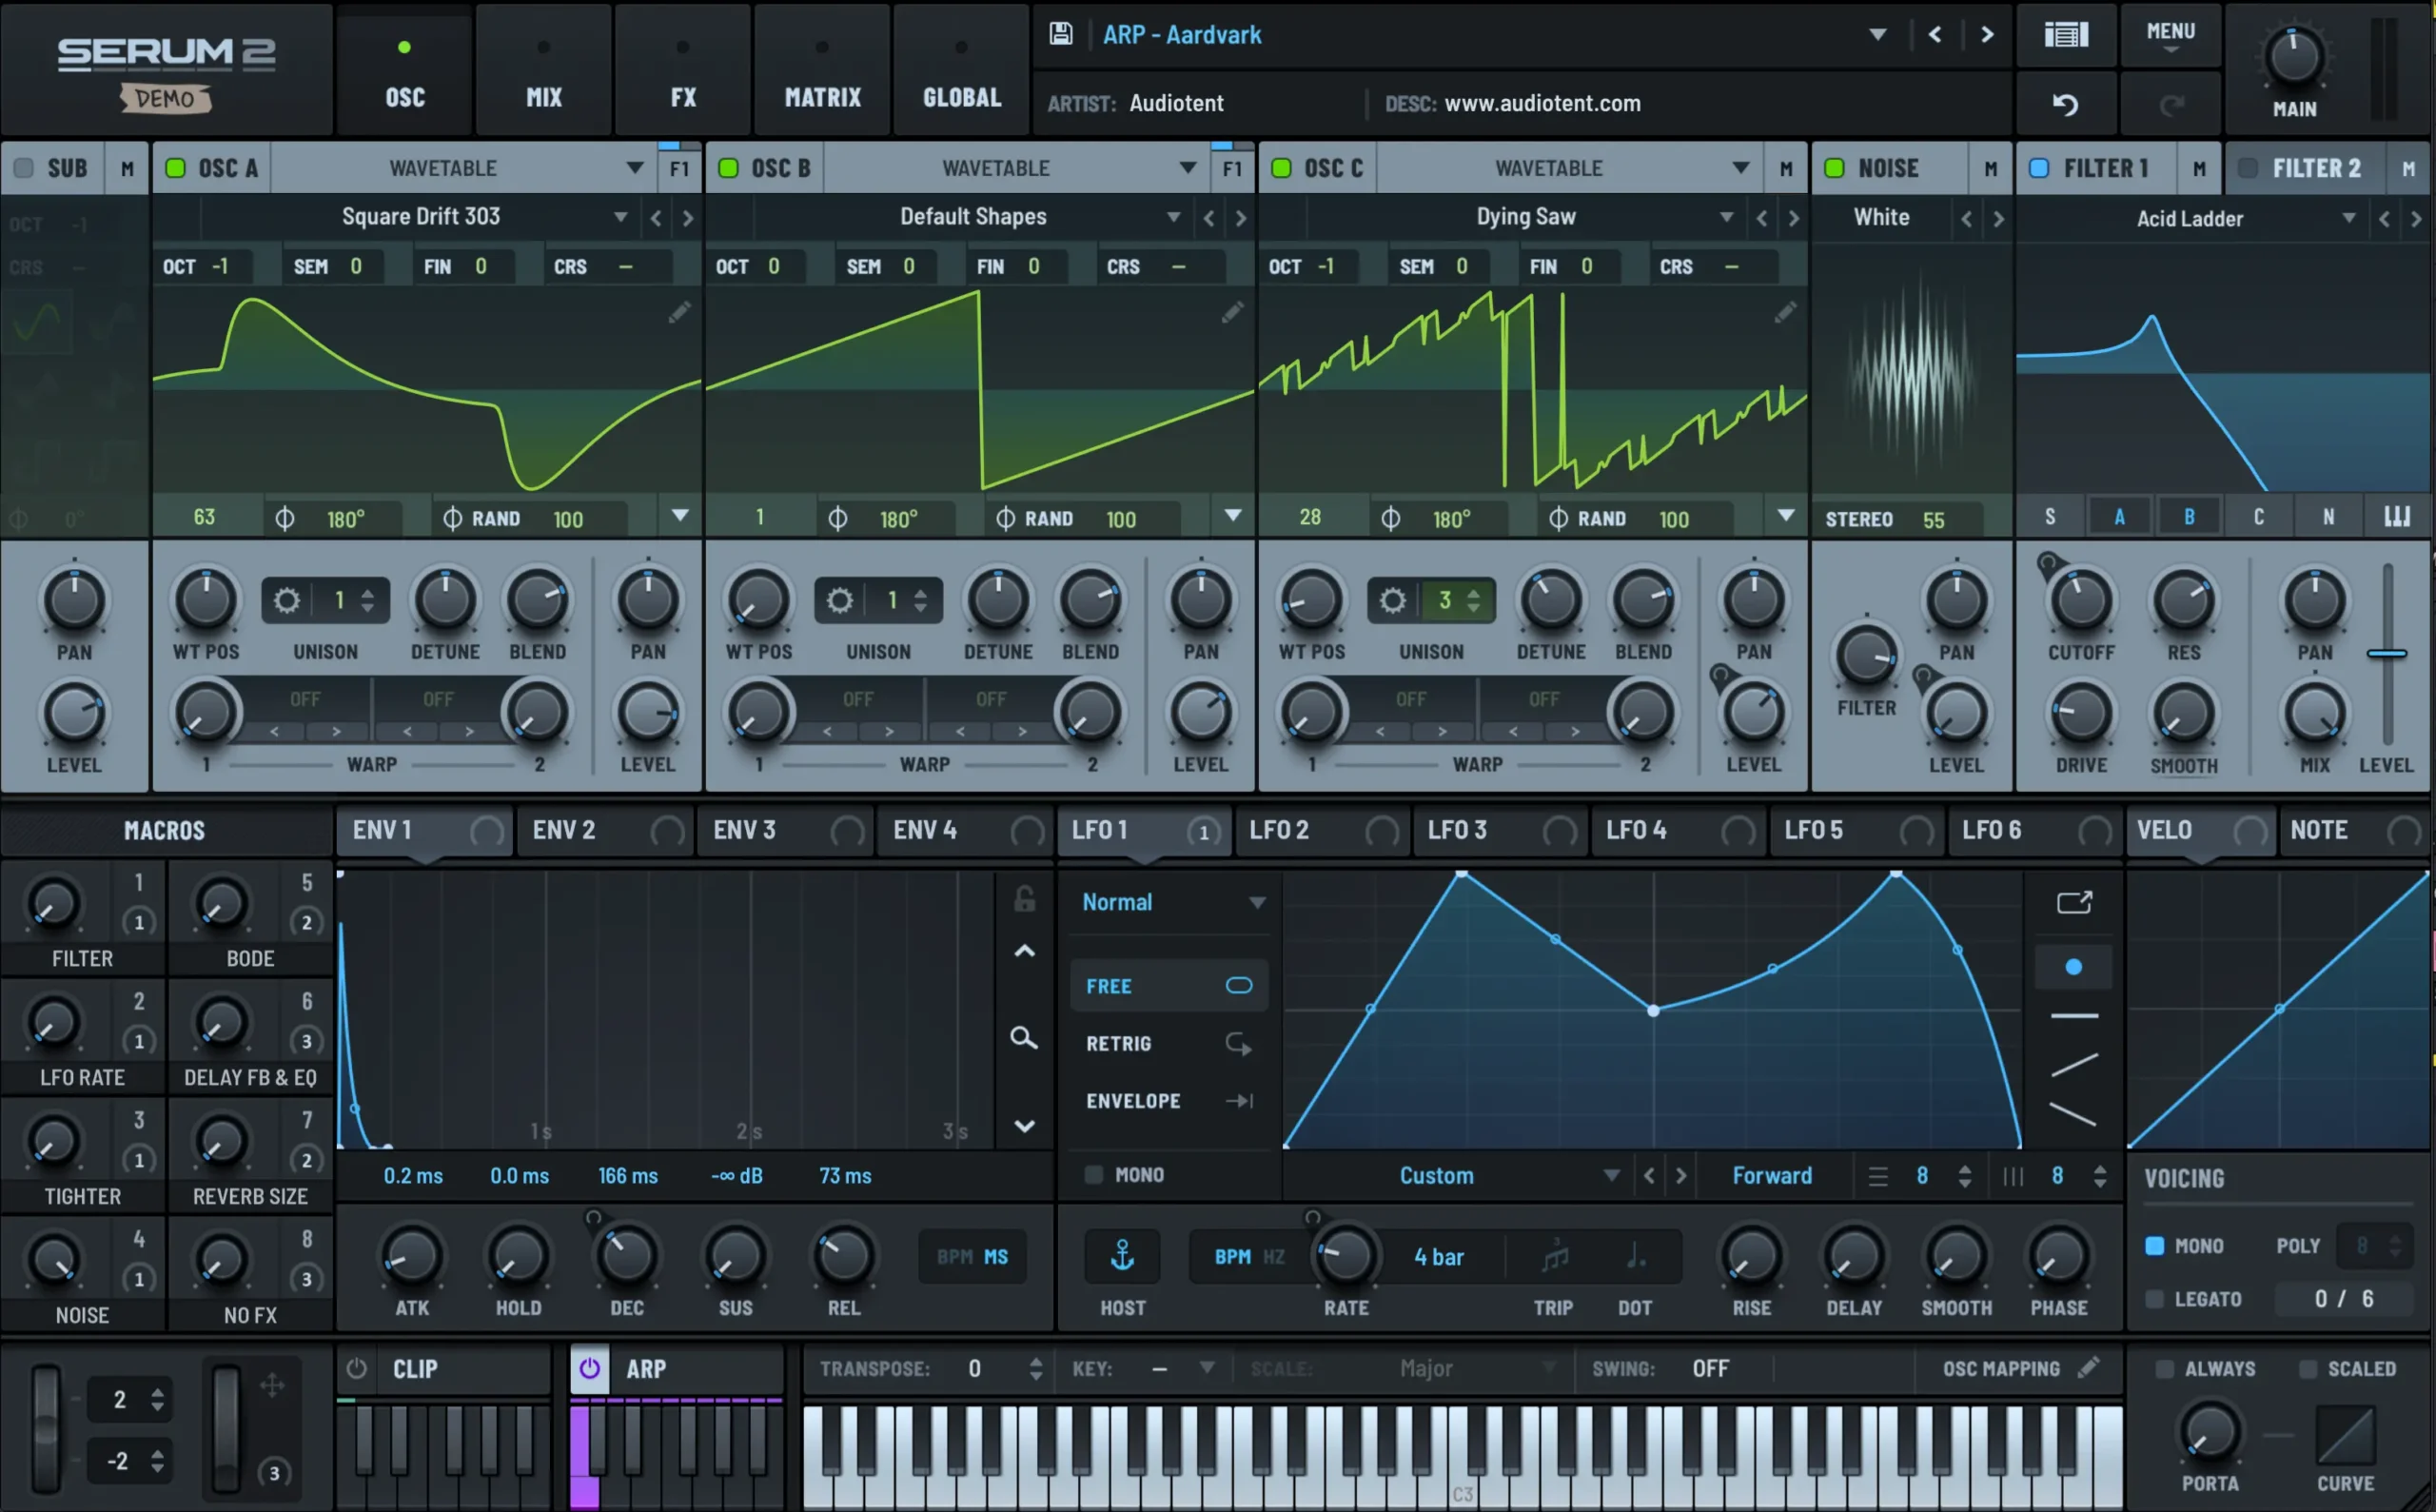This screenshot has width=2436, height=1512.
Task: Click the lock icon in the ENV 1 panel
Action: tap(1024, 898)
